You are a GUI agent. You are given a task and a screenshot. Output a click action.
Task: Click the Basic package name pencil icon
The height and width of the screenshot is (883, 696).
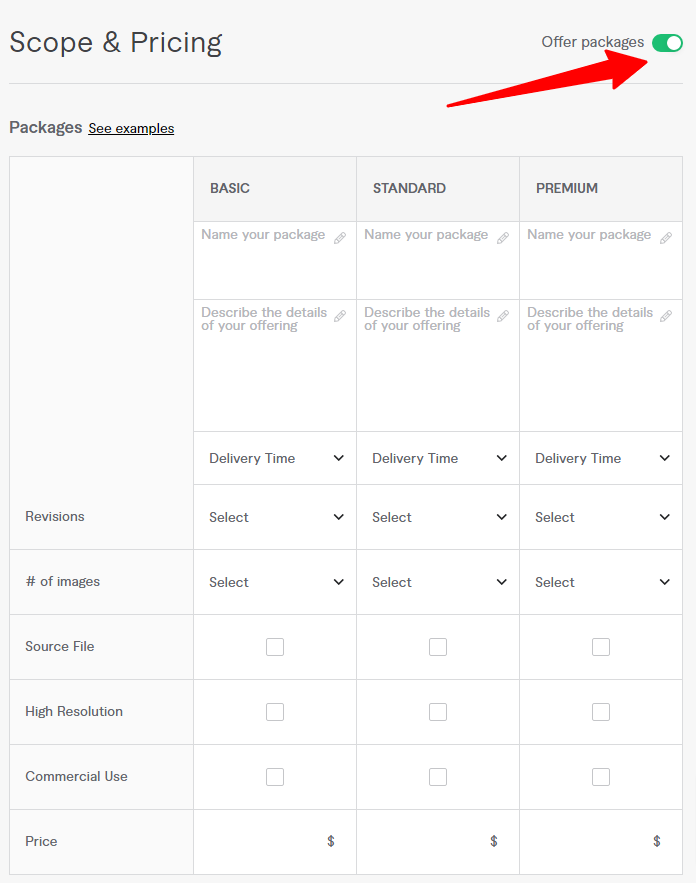[x=340, y=238]
